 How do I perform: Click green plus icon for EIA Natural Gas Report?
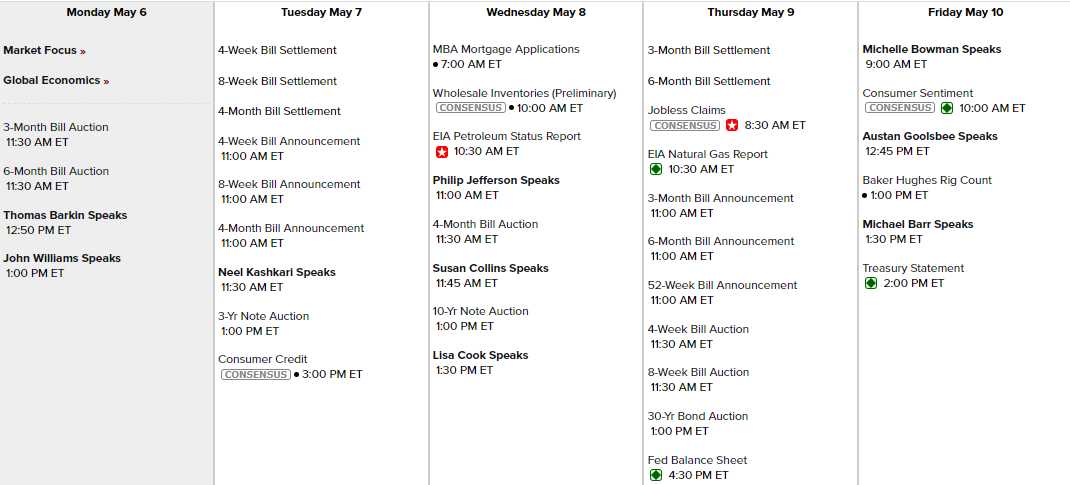(656, 169)
